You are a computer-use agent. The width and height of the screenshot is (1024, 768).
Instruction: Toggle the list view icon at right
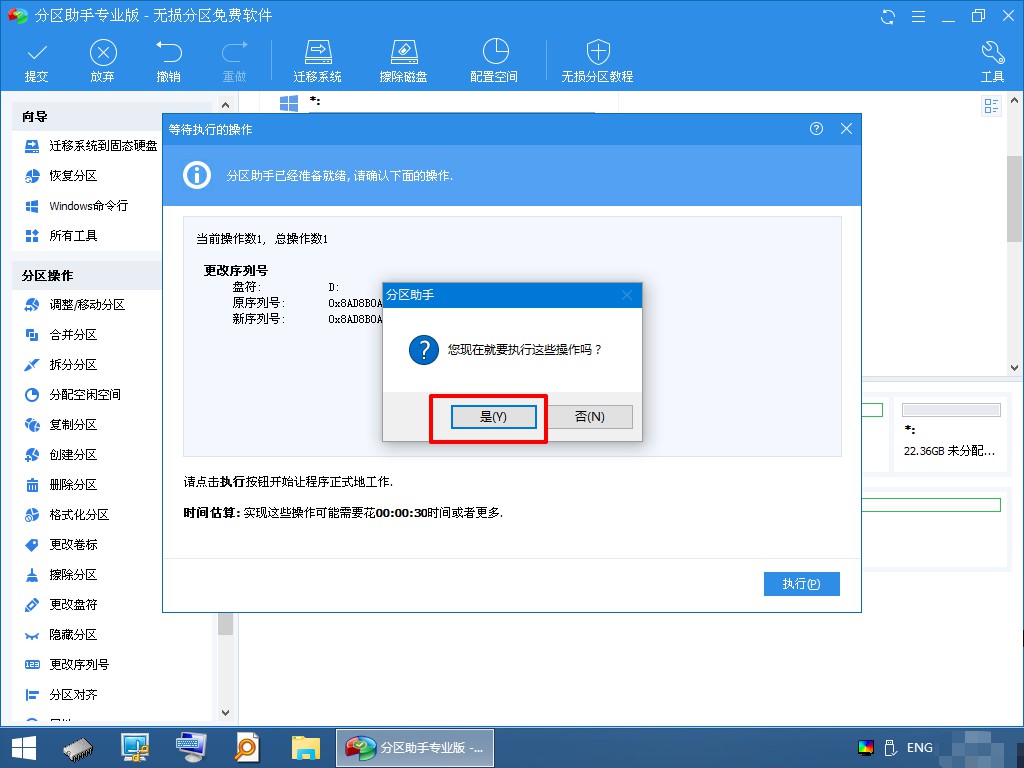[x=991, y=106]
